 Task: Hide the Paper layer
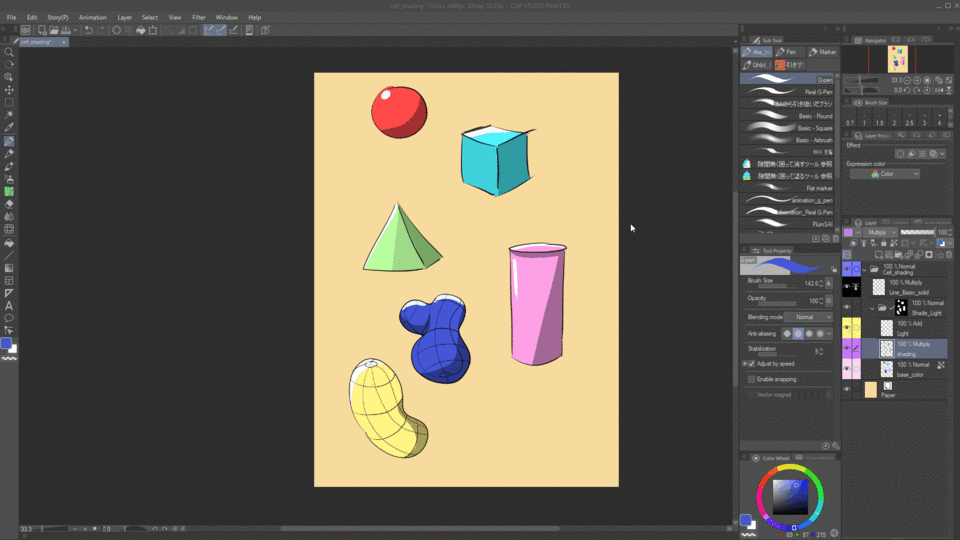pos(847,389)
